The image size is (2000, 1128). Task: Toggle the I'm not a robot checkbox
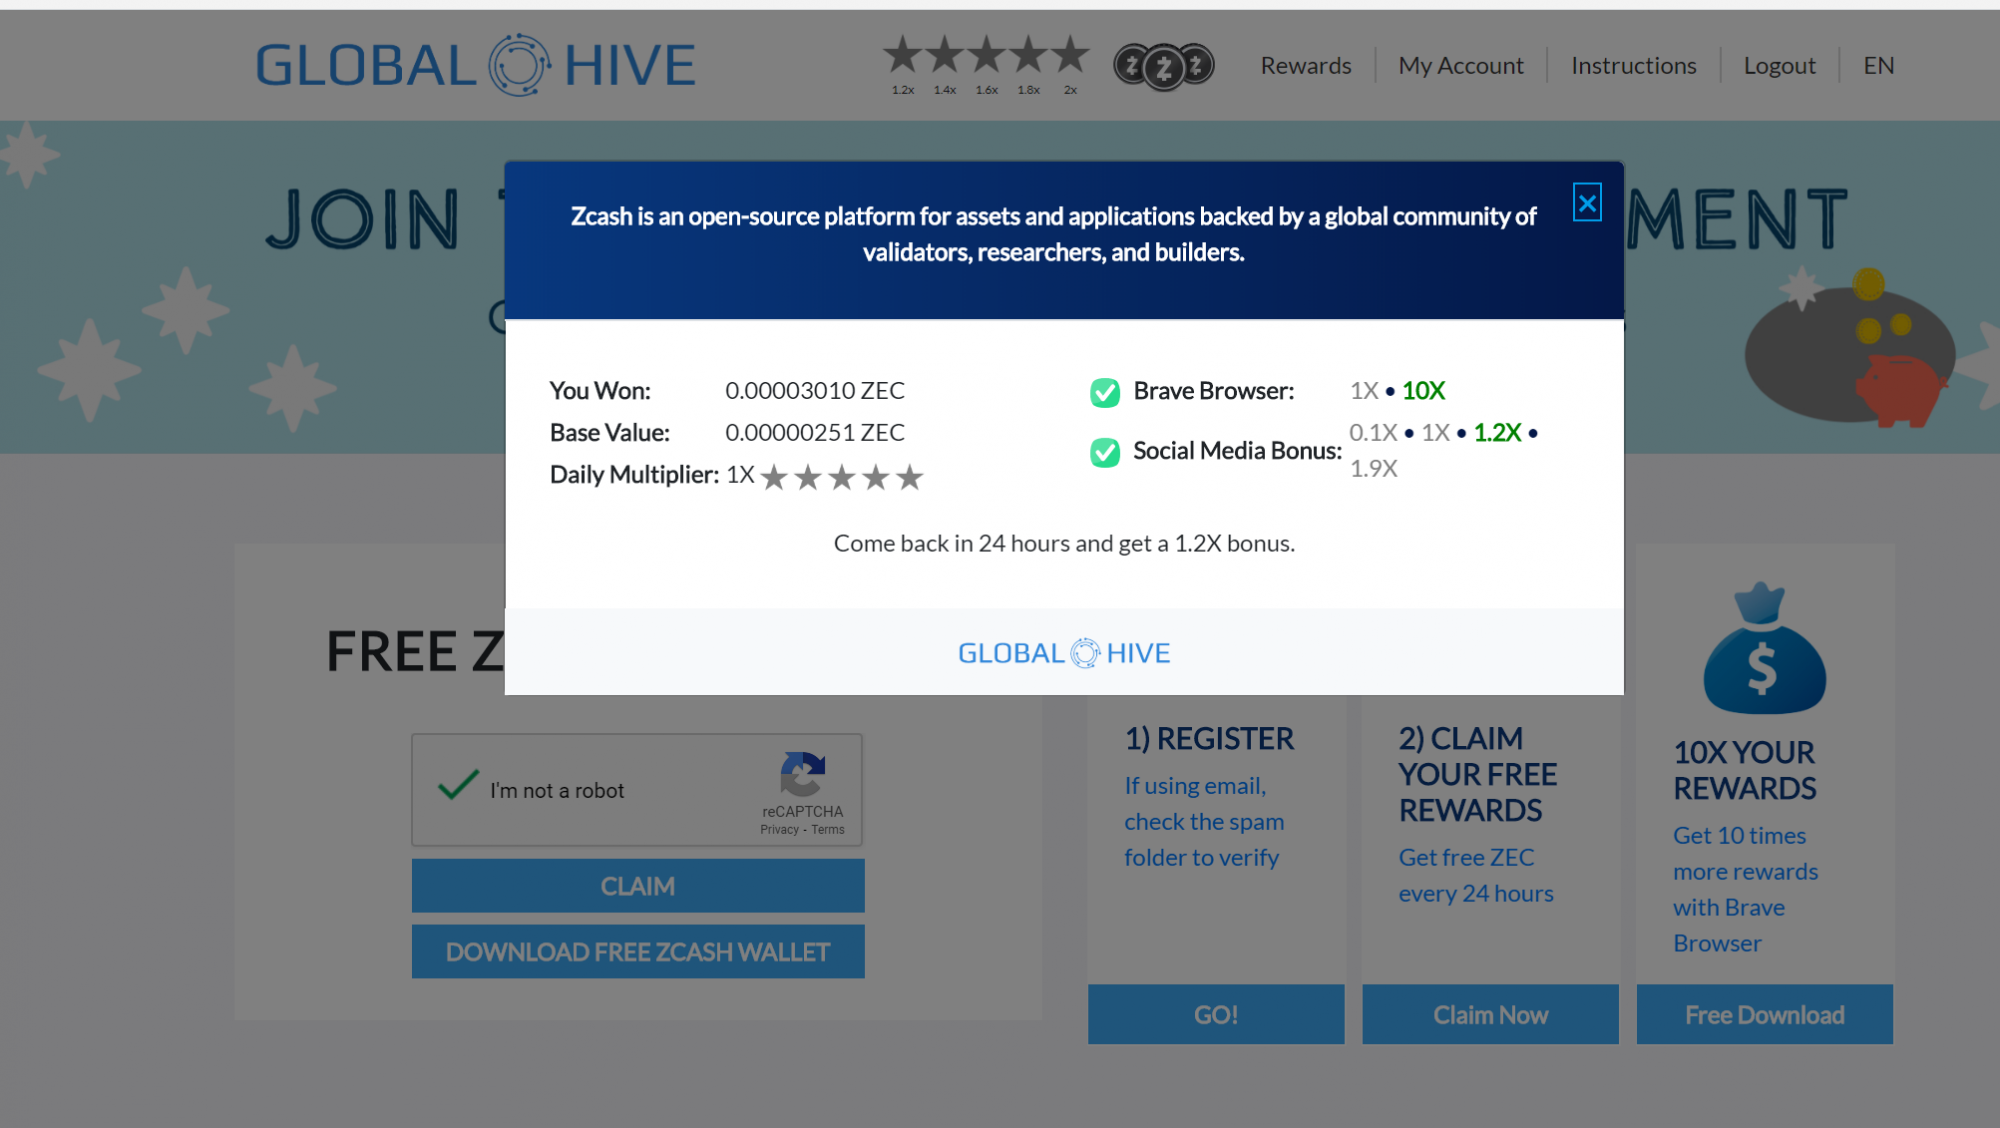click(458, 787)
